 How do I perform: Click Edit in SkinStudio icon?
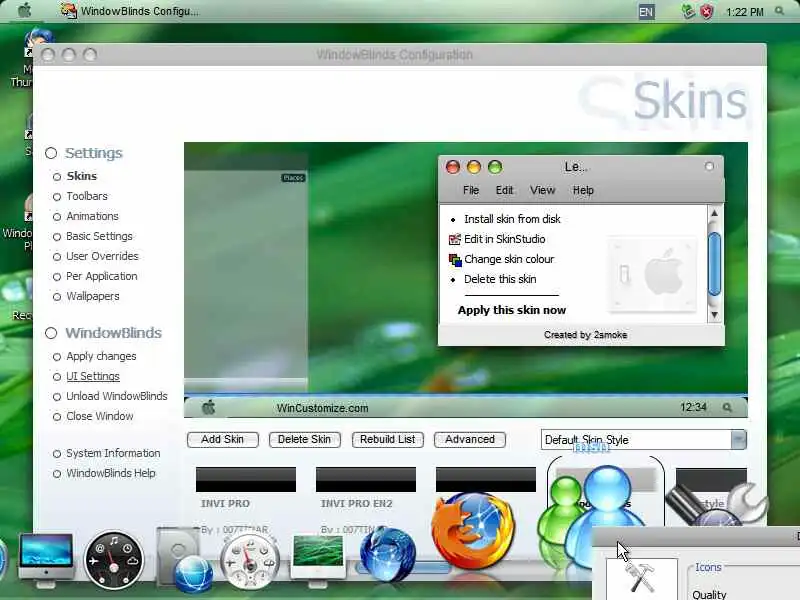pos(454,239)
